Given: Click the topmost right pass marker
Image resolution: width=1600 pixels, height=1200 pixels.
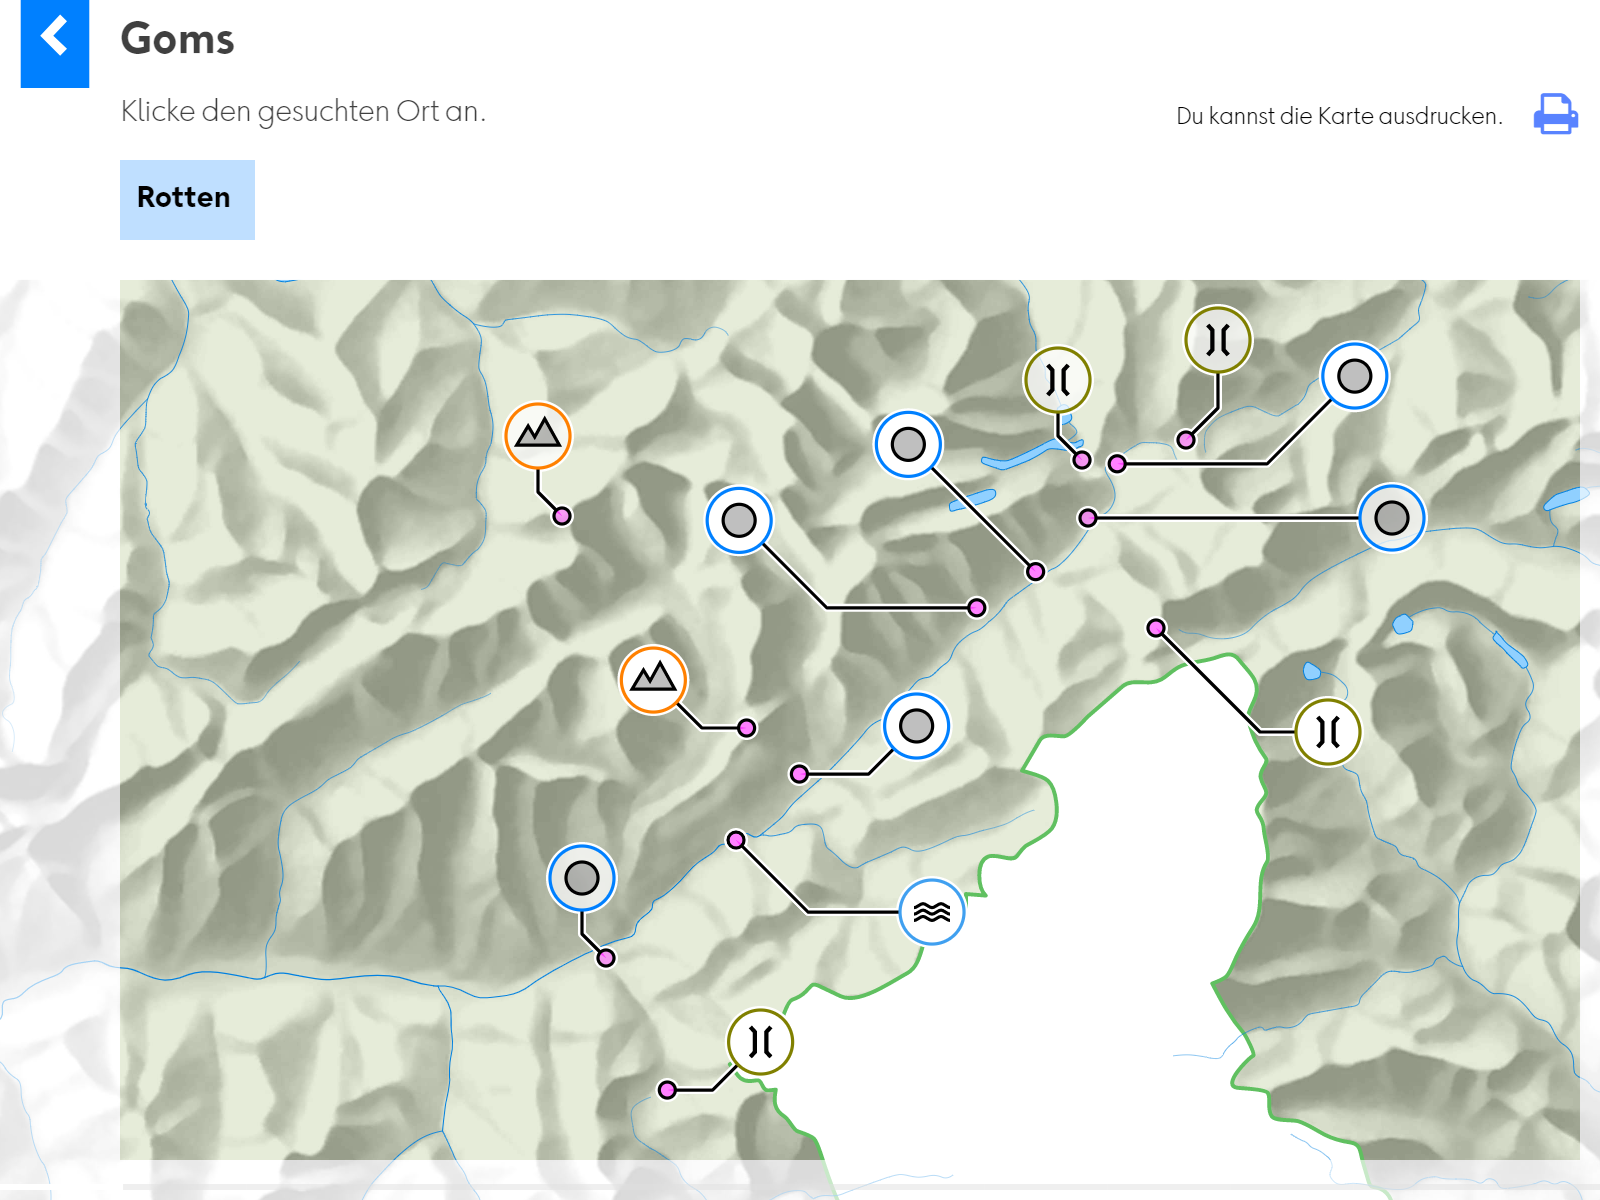Looking at the screenshot, I should click(x=1218, y=339).
